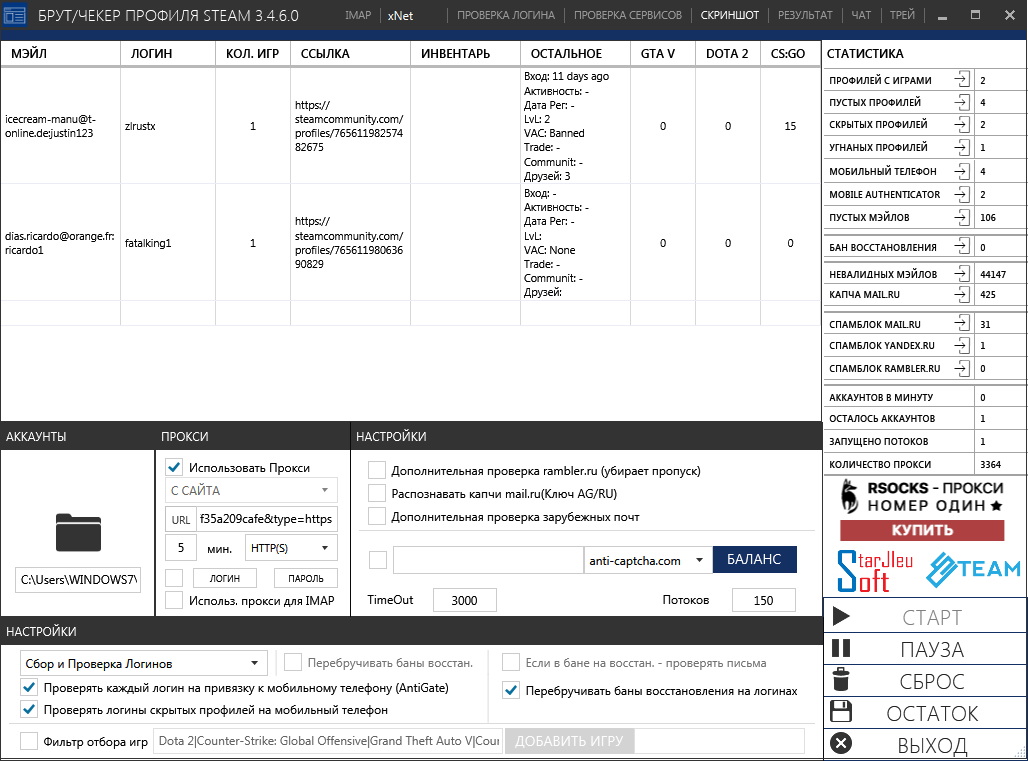Click the Потоков threads input field
This screenshot has height=761, width=1028.
[764, 600]
